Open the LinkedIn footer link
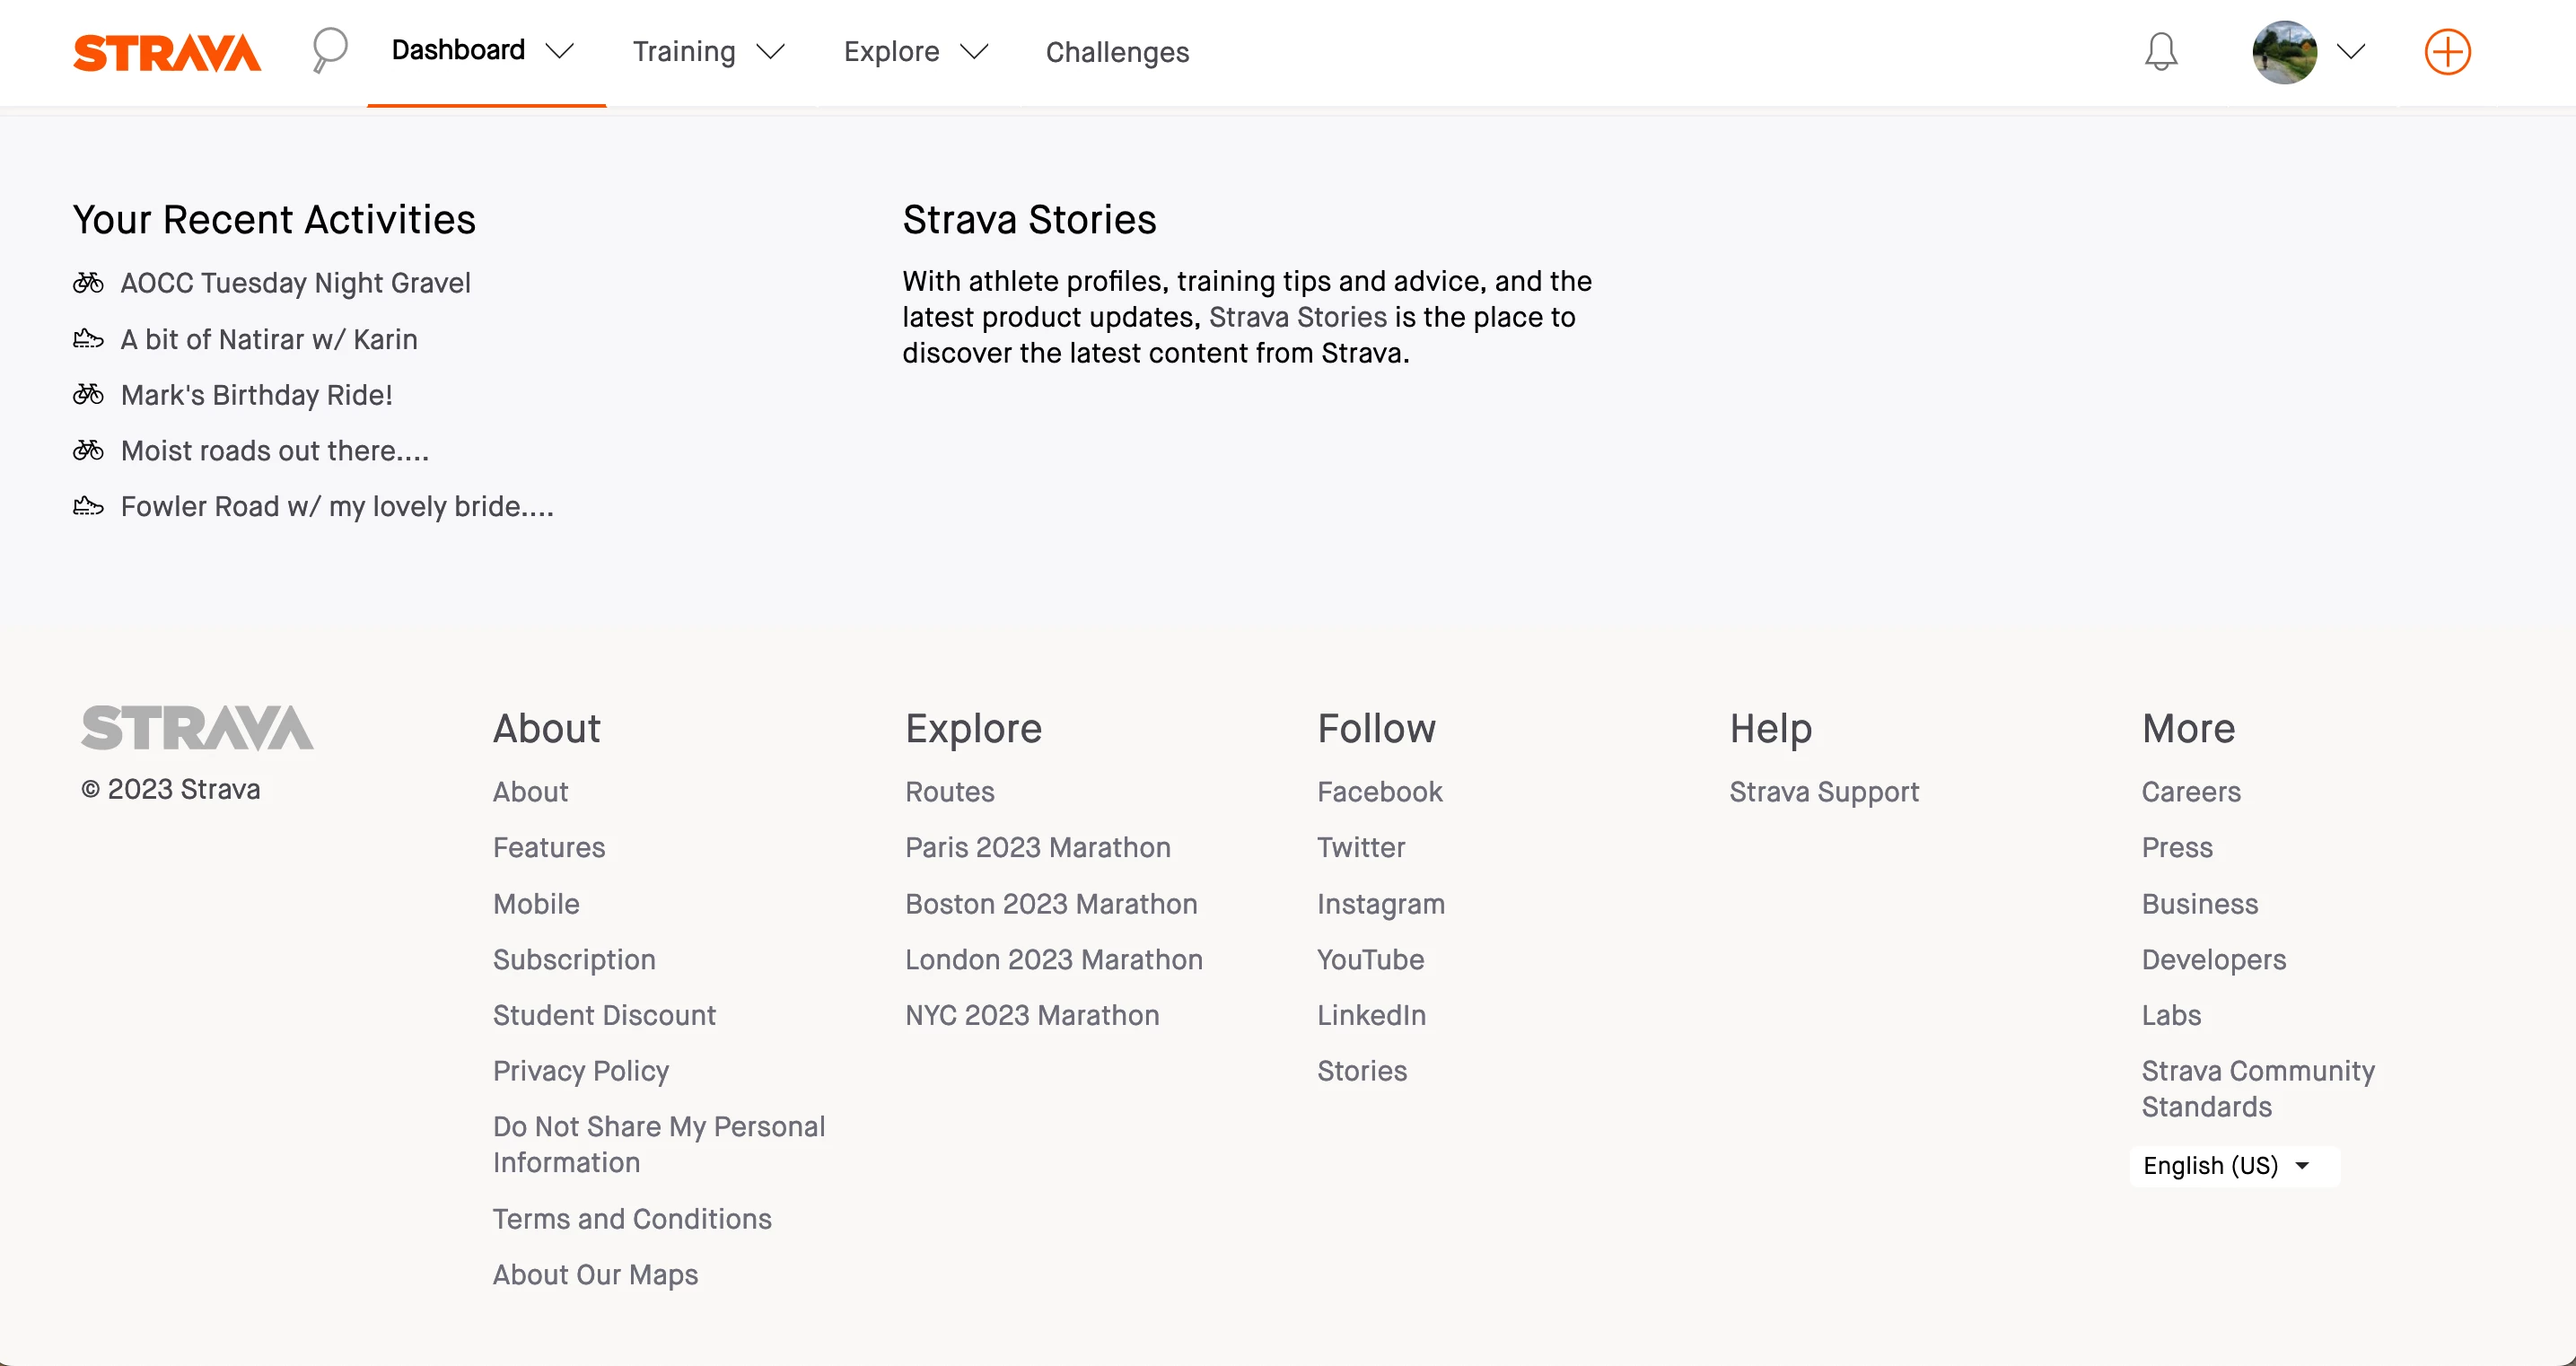The width and height of the screenshot is (2576, 1366). click(x=1371, y=1016)
